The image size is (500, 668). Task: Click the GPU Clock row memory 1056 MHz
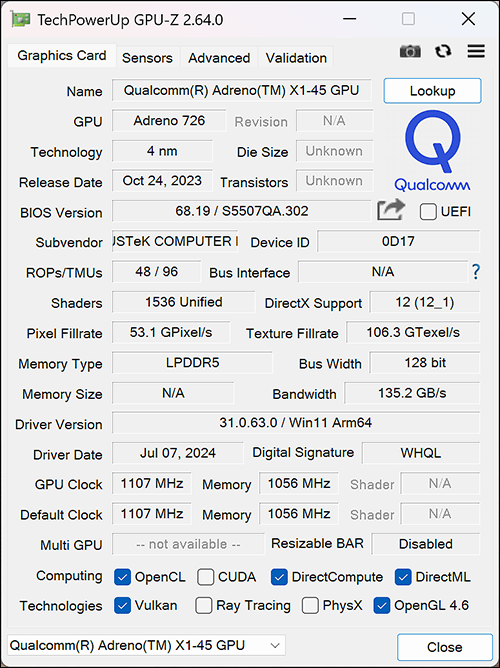(x=299, y=484)
